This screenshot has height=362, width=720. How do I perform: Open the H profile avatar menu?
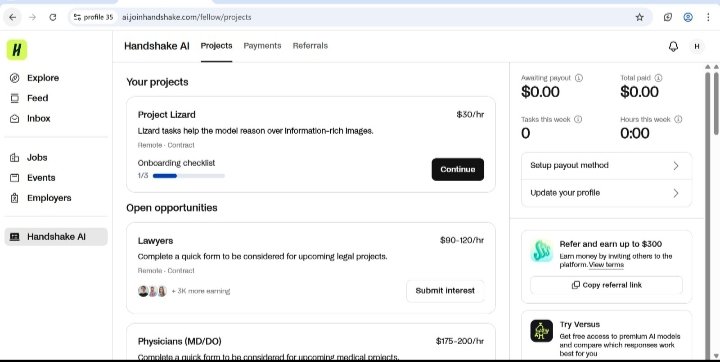coord(697,46)
